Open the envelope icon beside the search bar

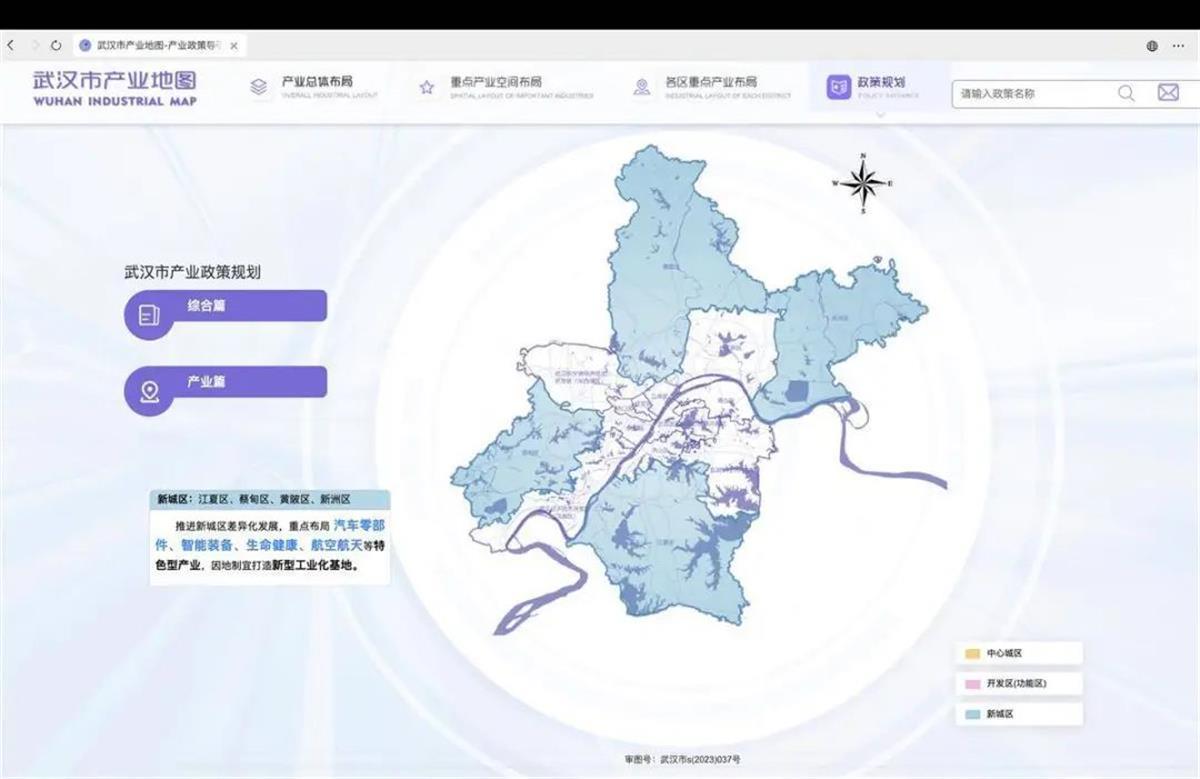point(1167,92)
